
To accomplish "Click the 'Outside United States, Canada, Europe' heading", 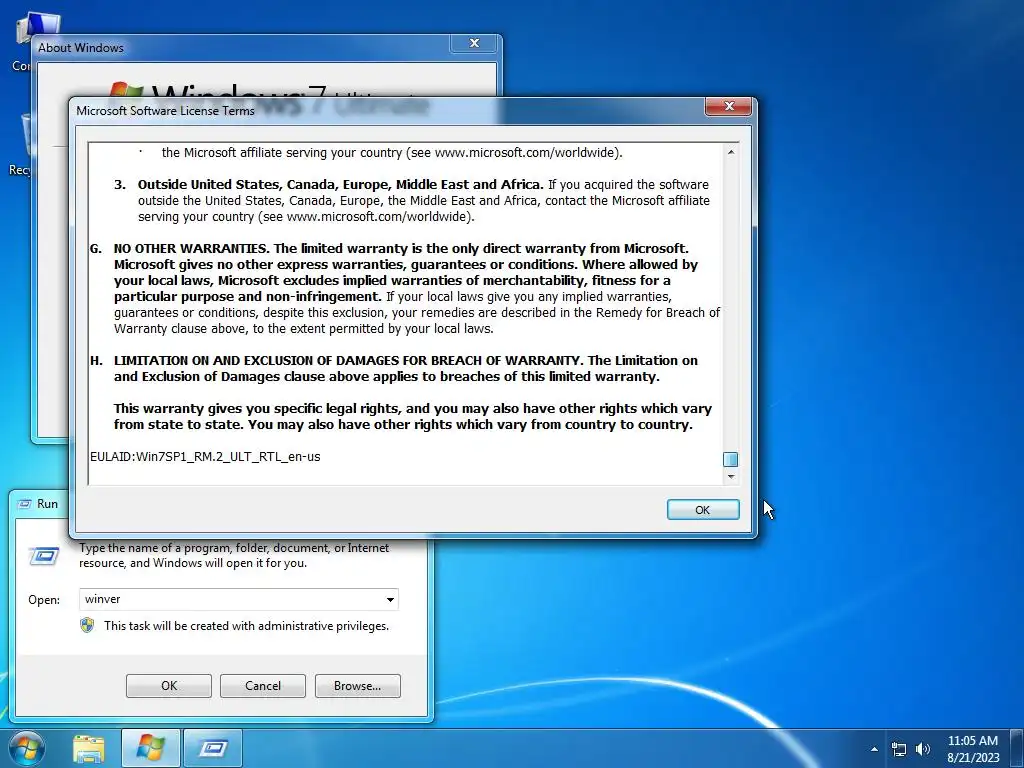I will click(x=340, y=184).
